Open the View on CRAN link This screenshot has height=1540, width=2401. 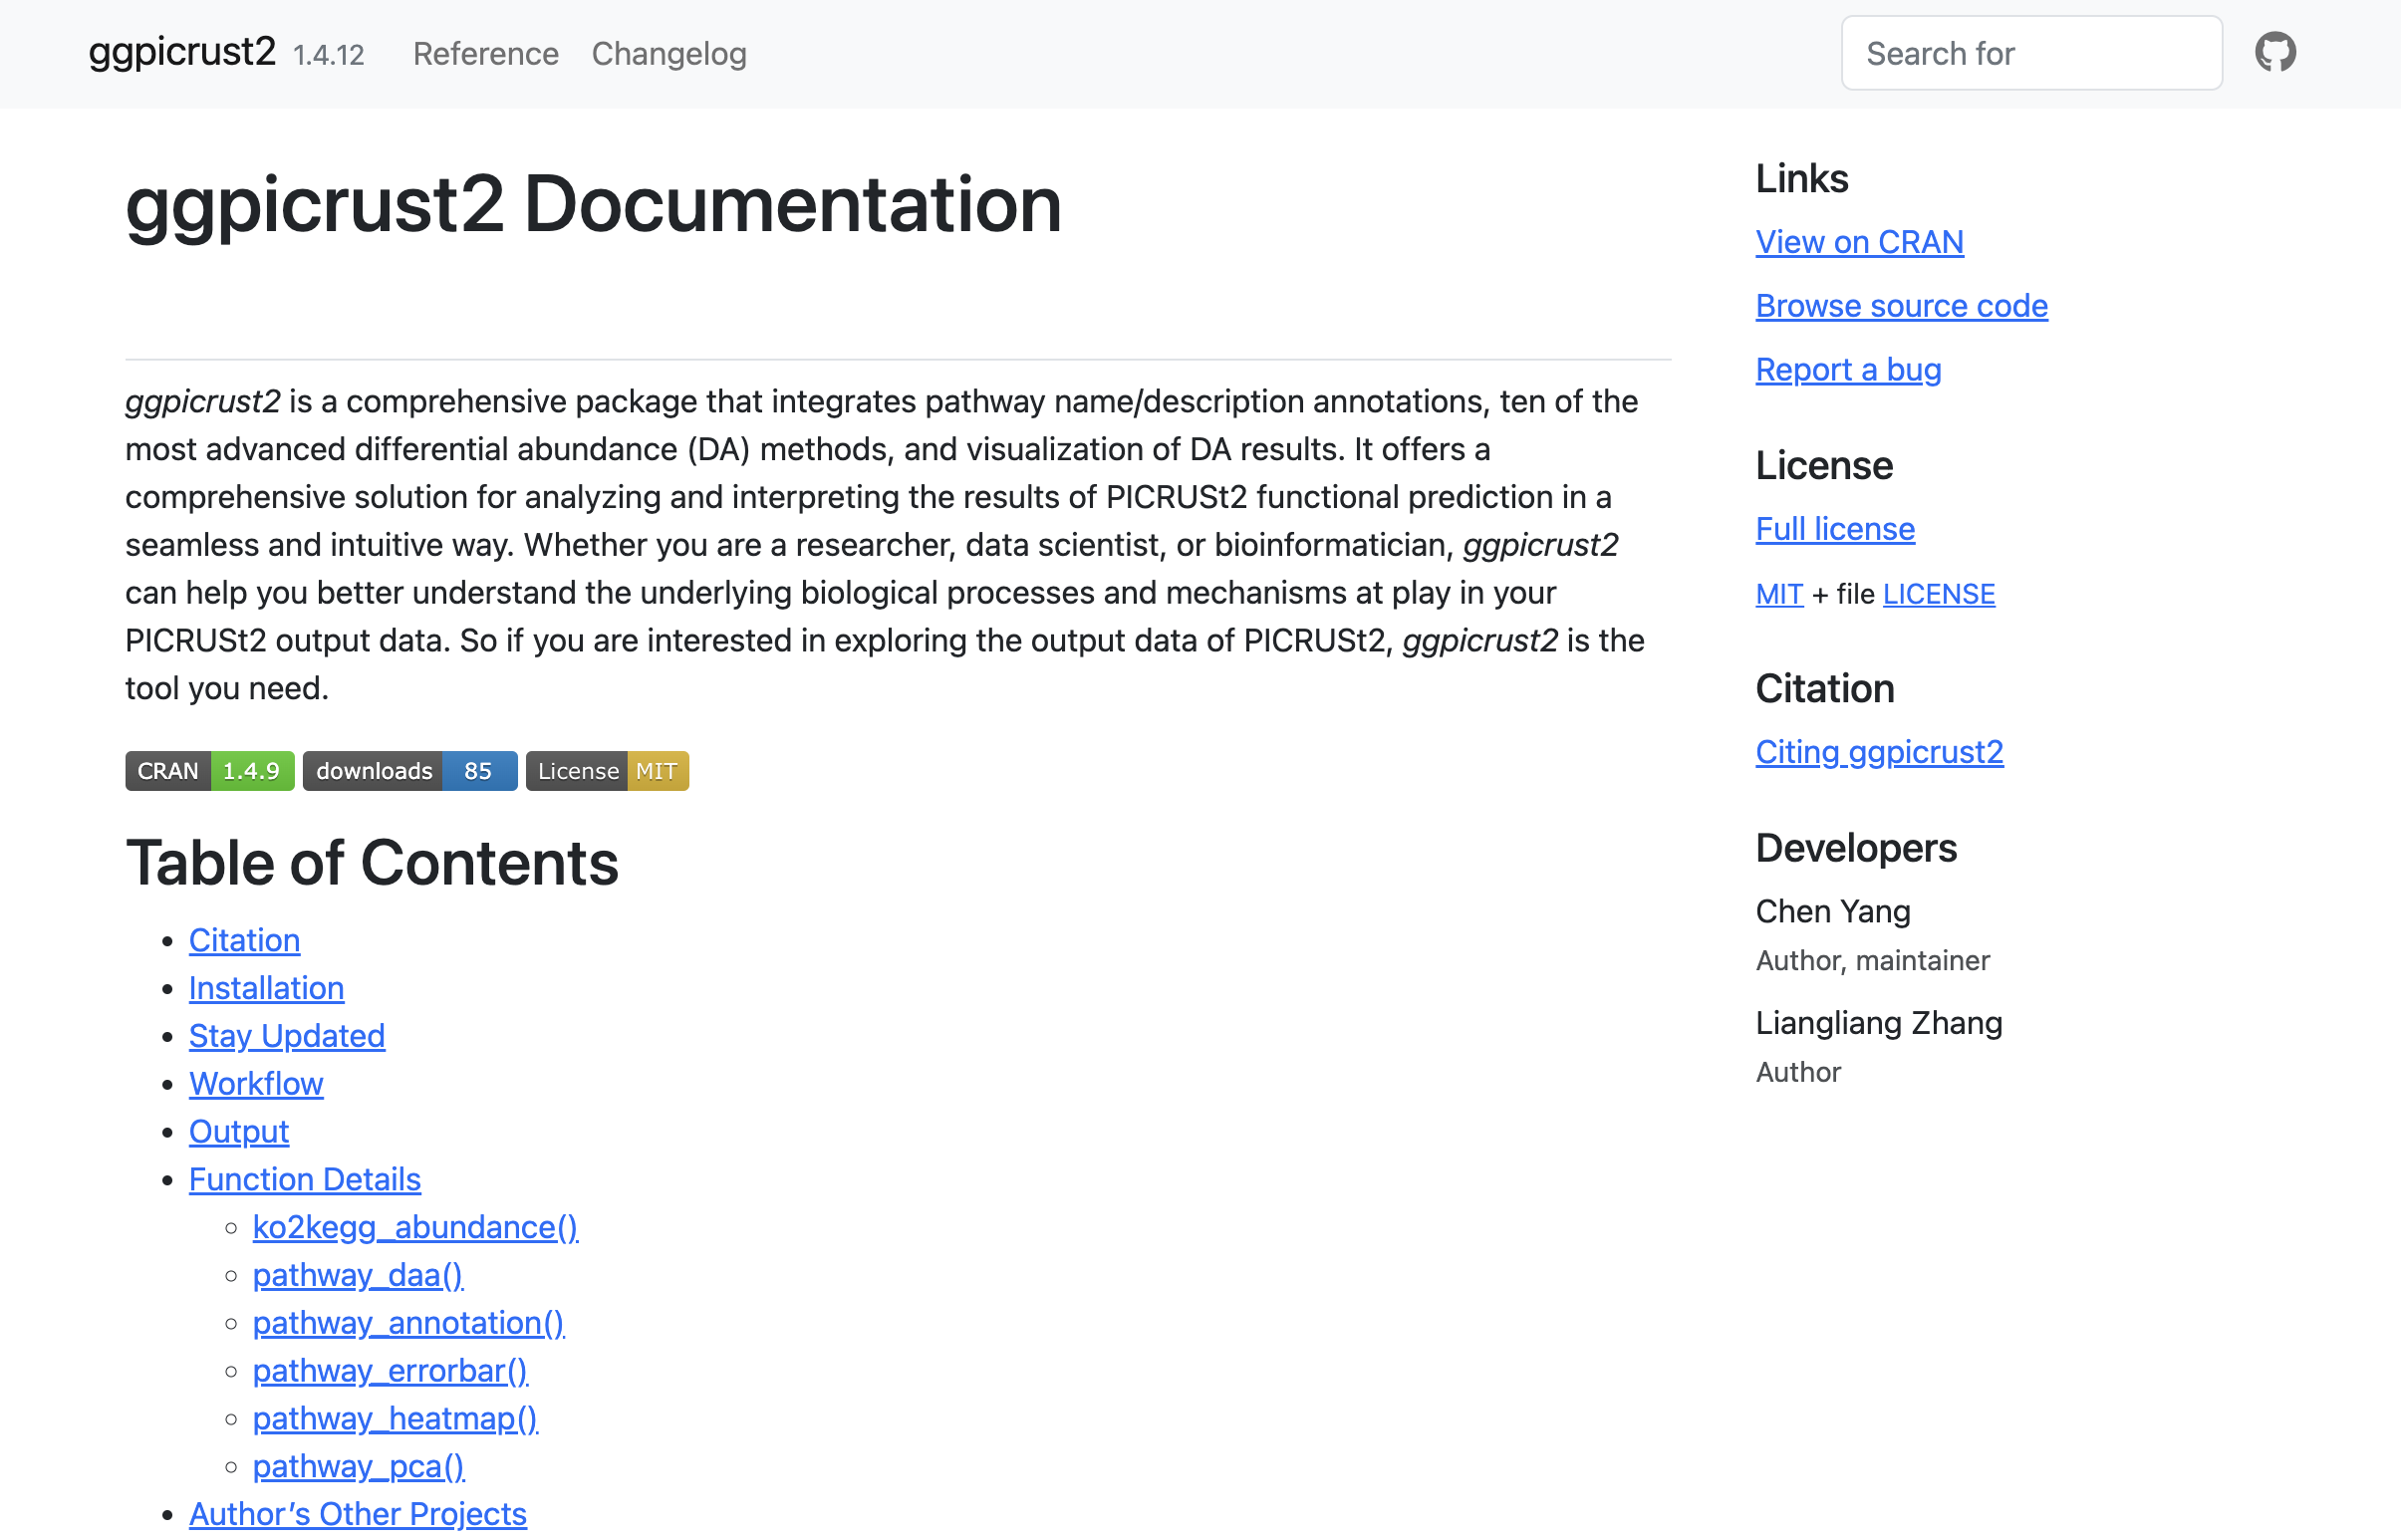(1859, 242)
